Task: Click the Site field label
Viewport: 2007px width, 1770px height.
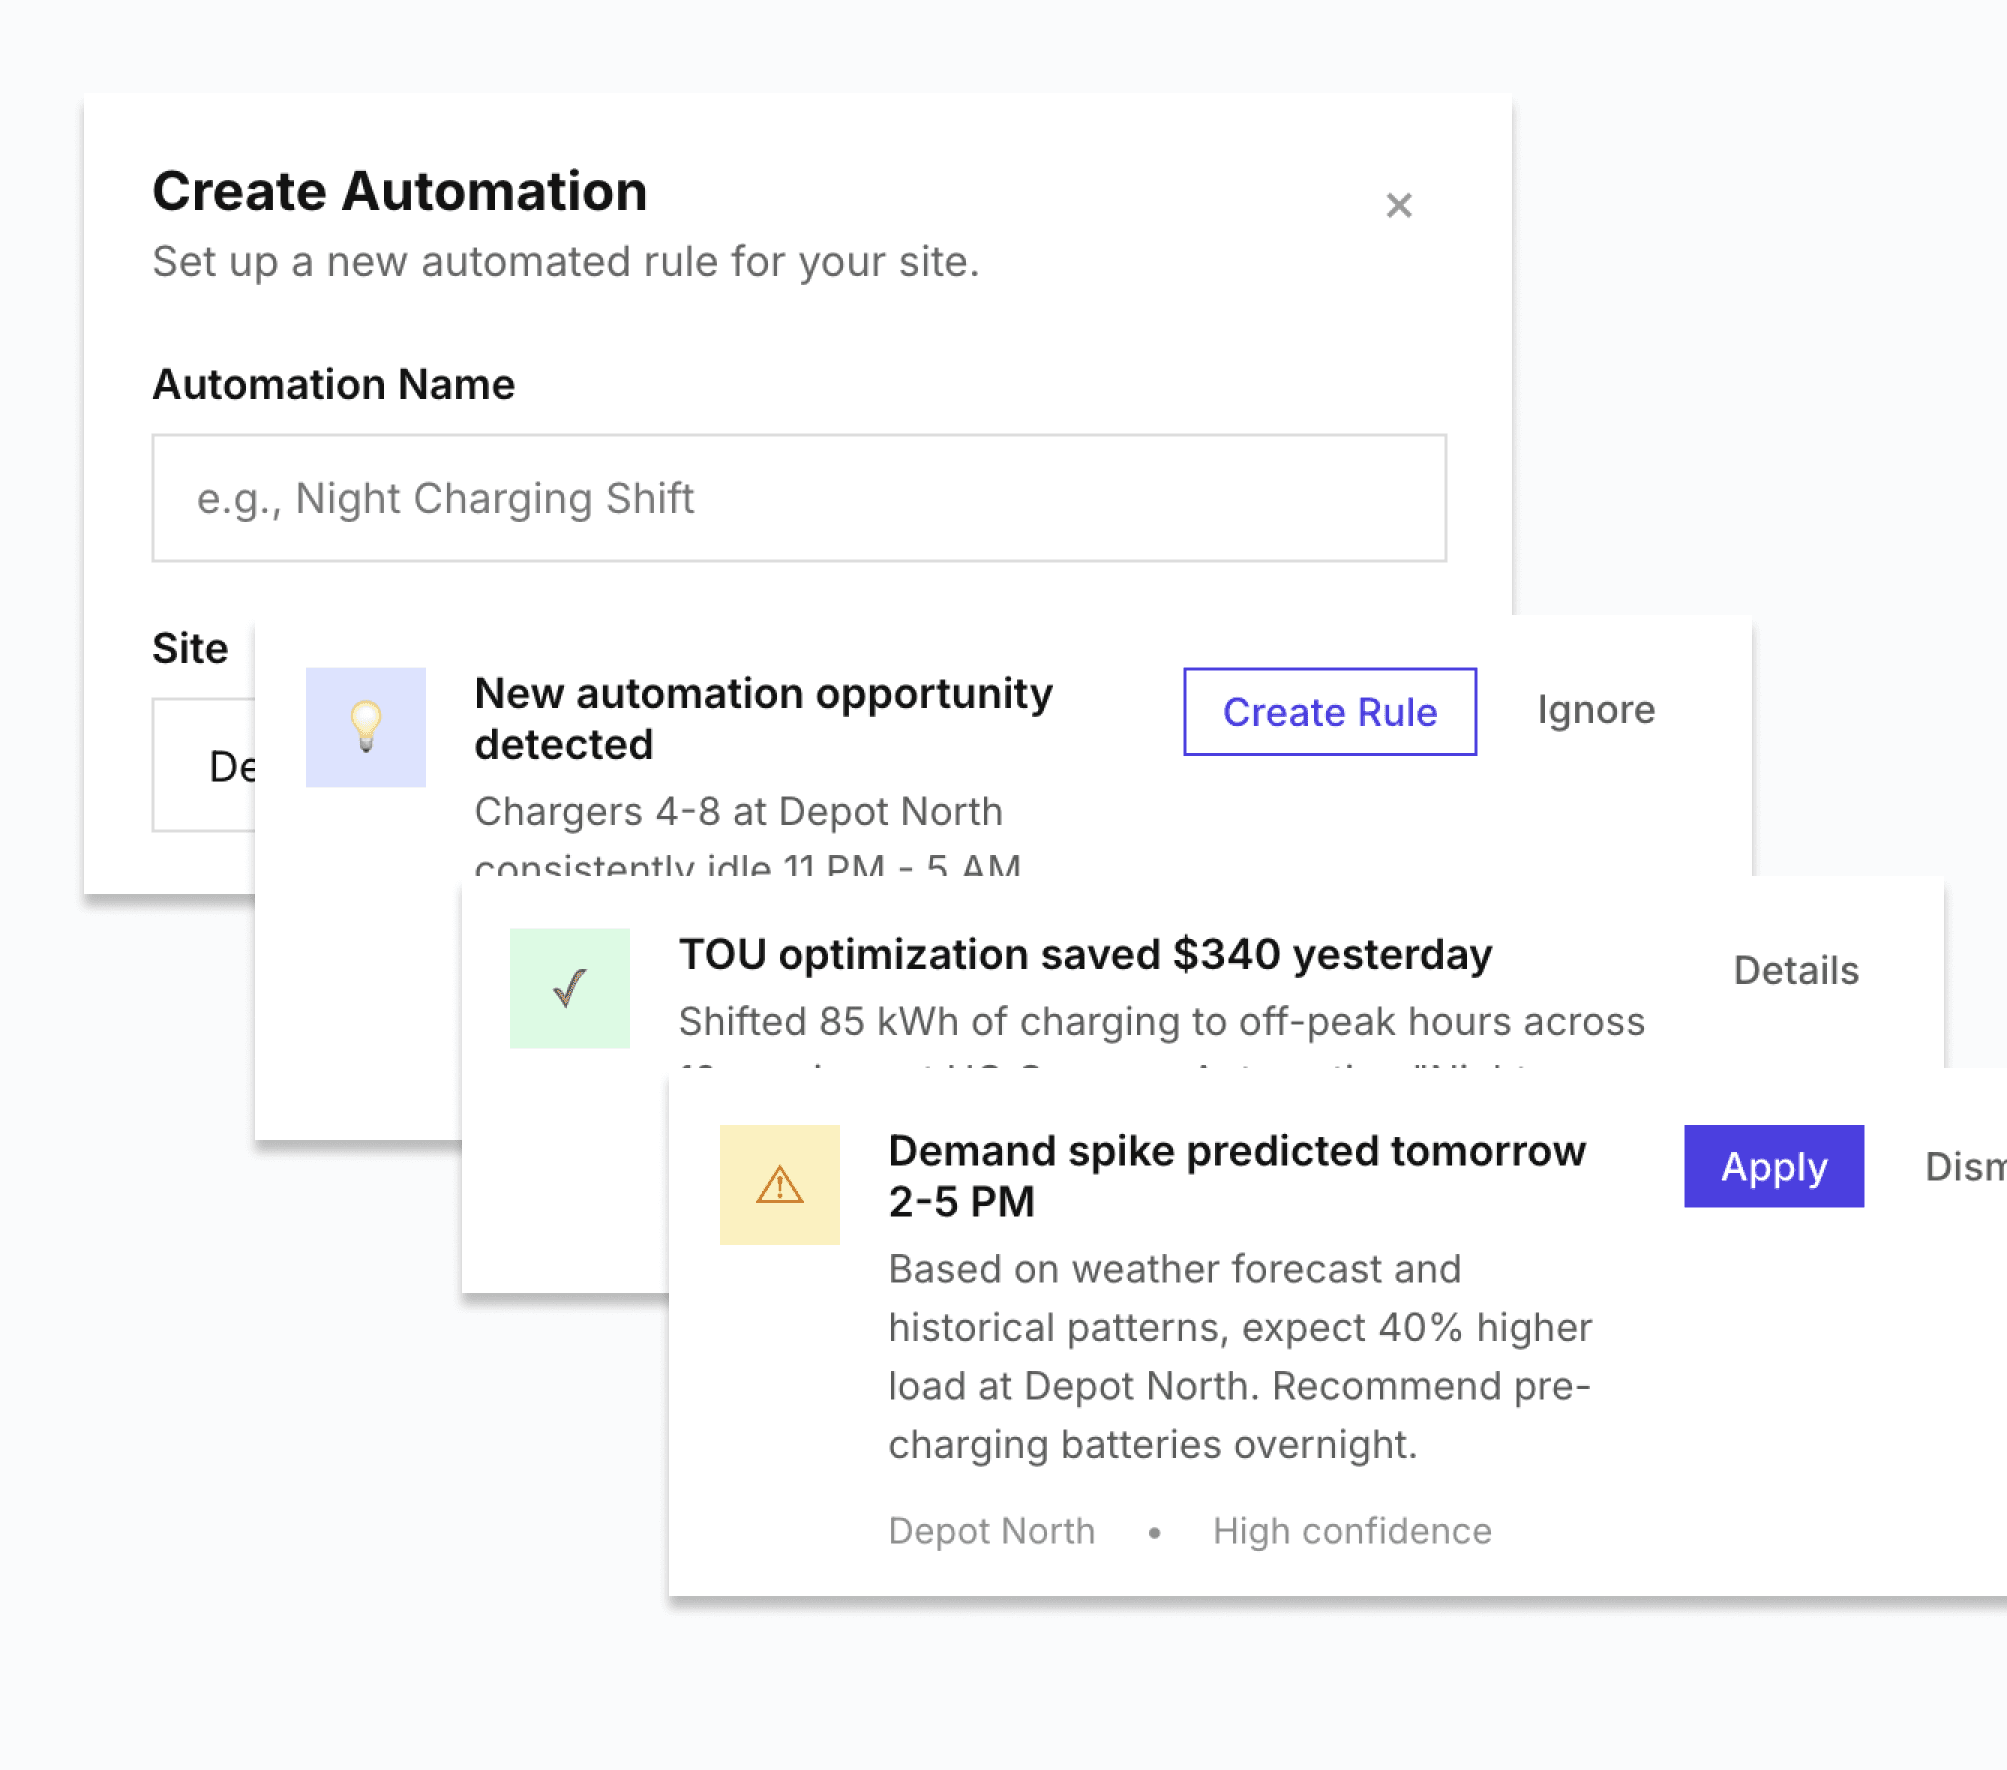Action: point(190,648)
